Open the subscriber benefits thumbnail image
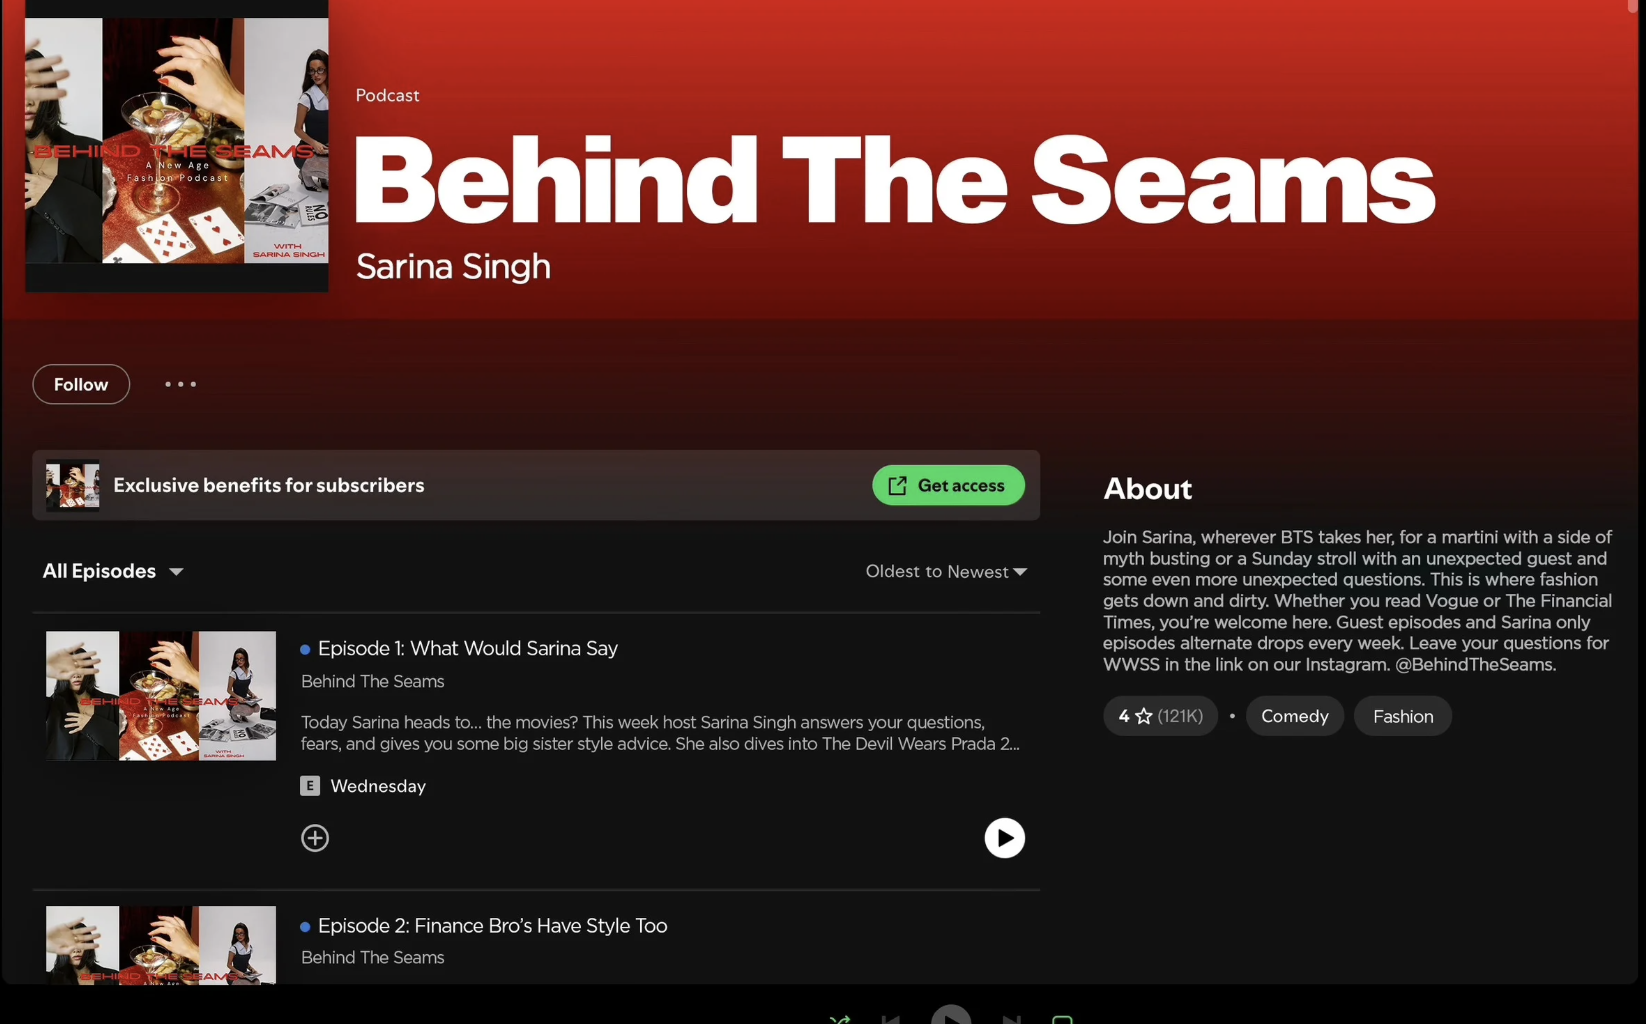This screenshot has width=1646, height=1024. 72,485
